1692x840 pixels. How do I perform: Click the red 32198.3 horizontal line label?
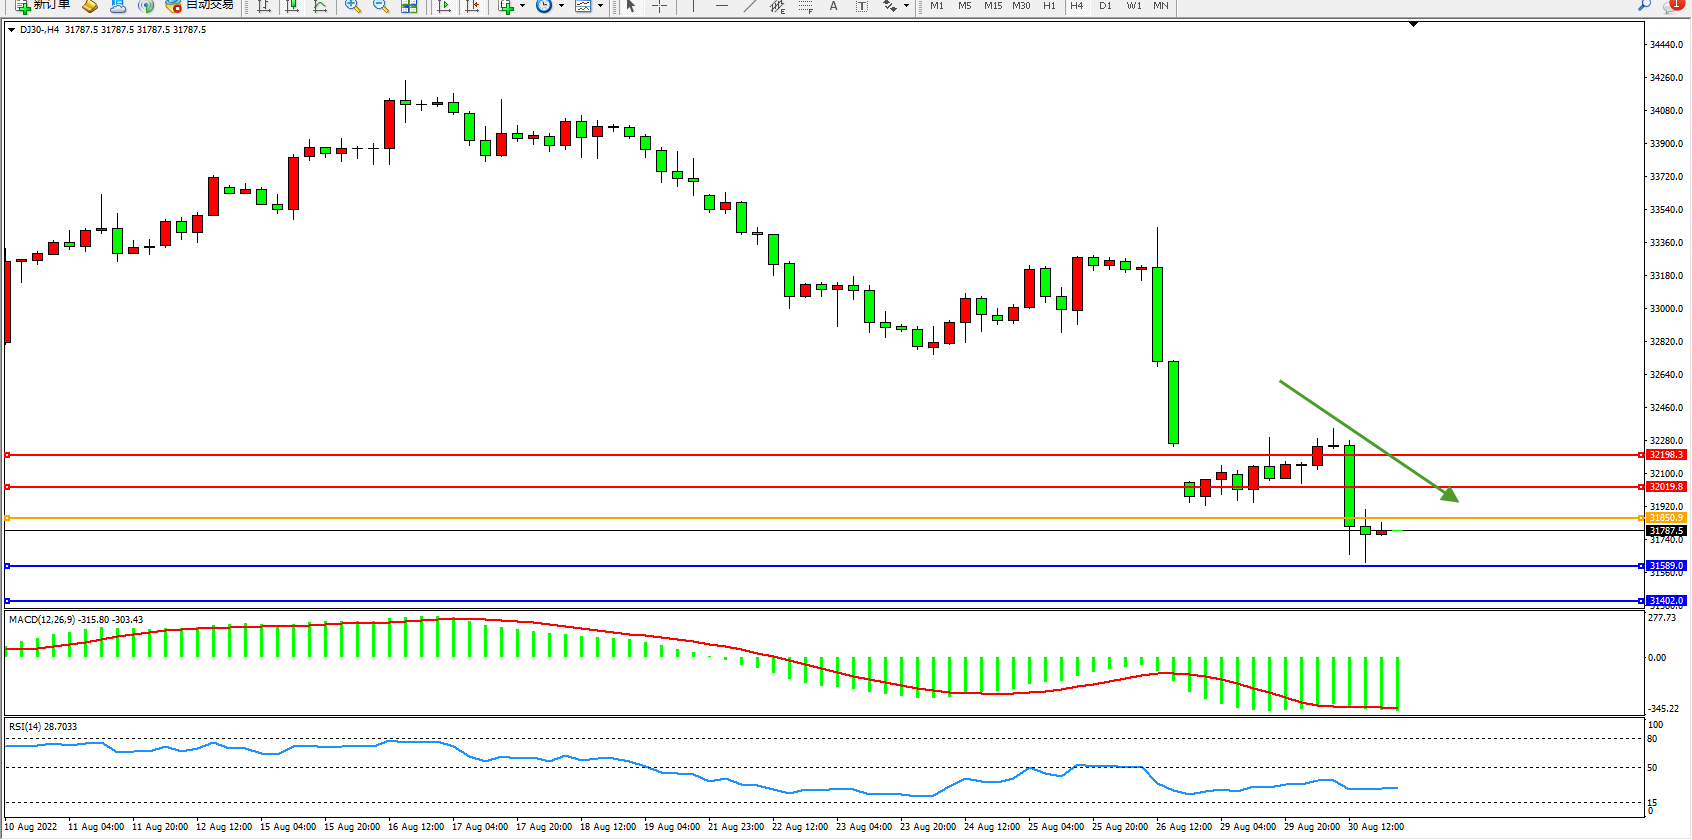pos(1666,455)
